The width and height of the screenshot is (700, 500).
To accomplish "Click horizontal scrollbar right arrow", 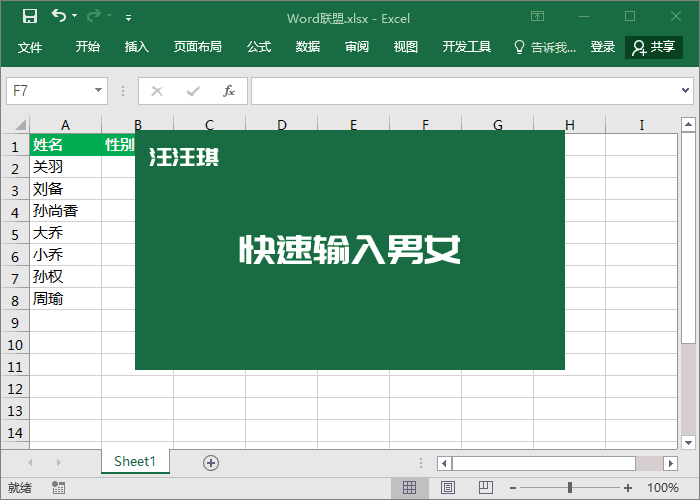I will click(x=671, y=463).
